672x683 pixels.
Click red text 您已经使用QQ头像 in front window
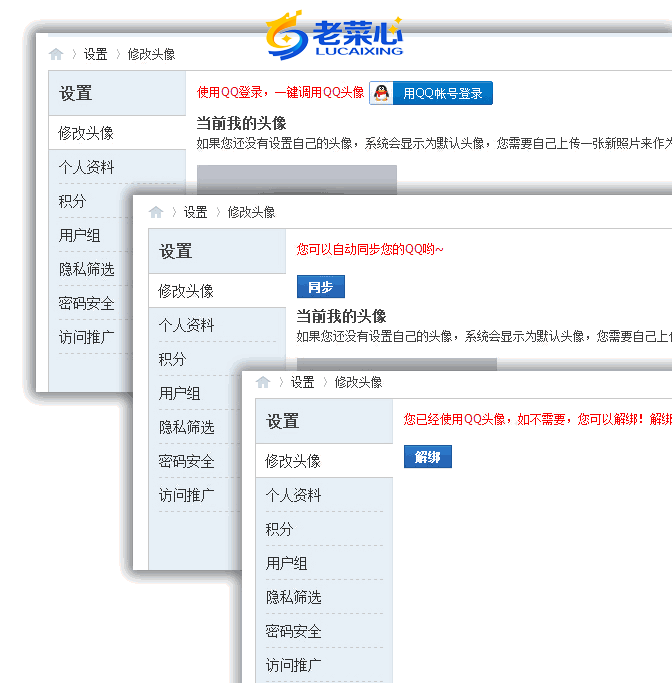pyautogui.click(x=454, y=419)
